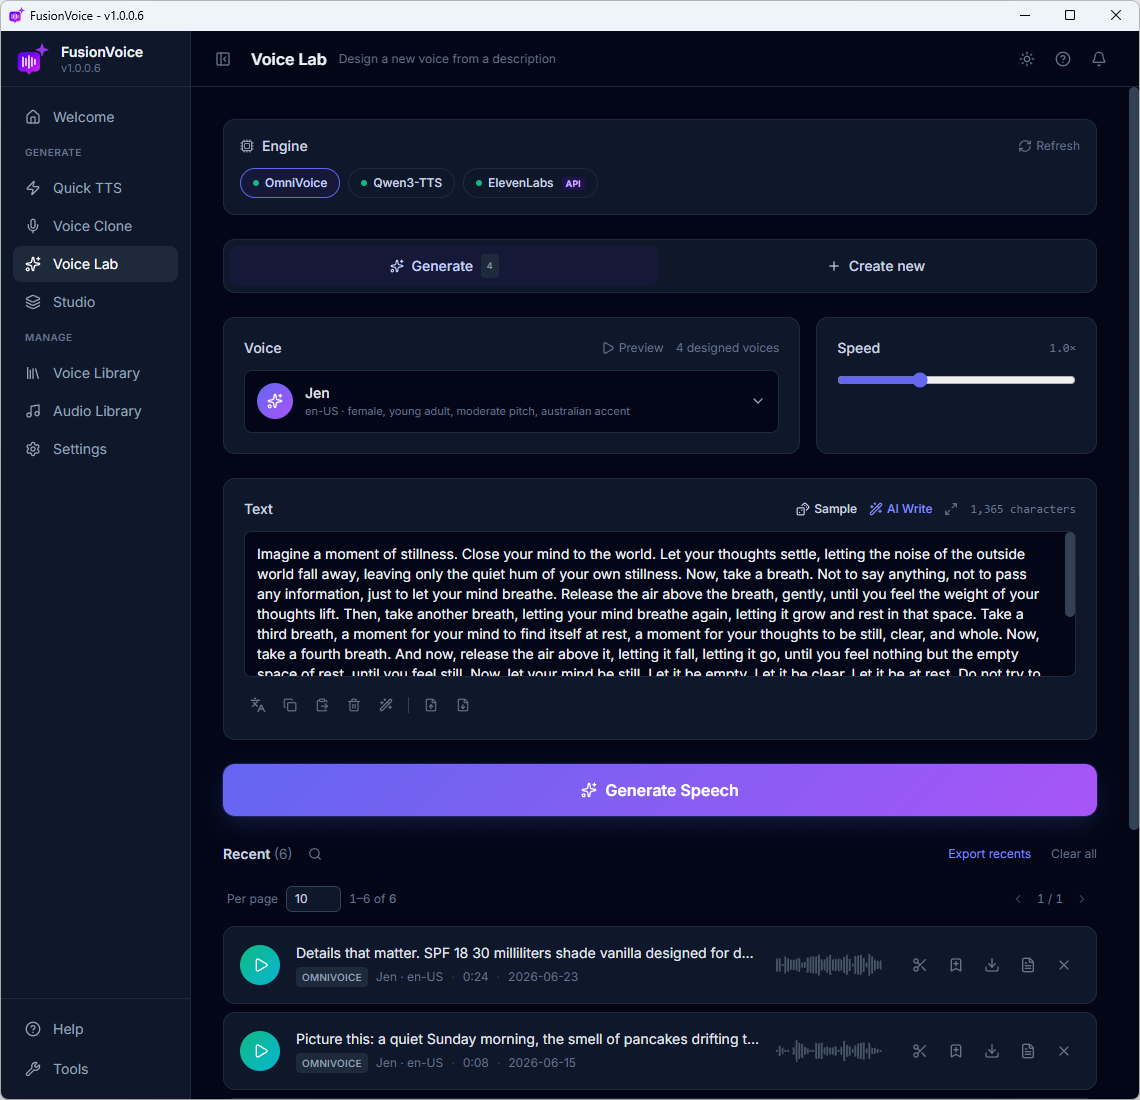
Task: Click the Generate Speech button
Action: tap(659, 790)
